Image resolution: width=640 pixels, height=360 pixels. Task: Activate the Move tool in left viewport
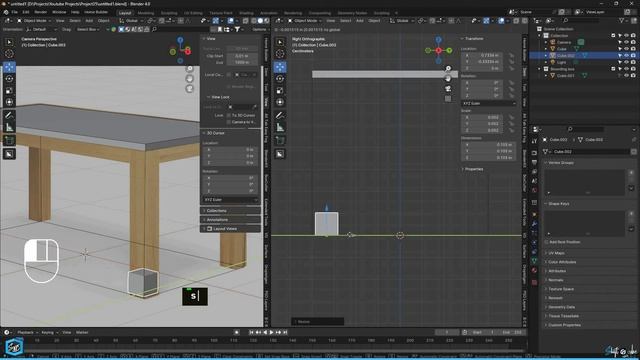(9, 67)
